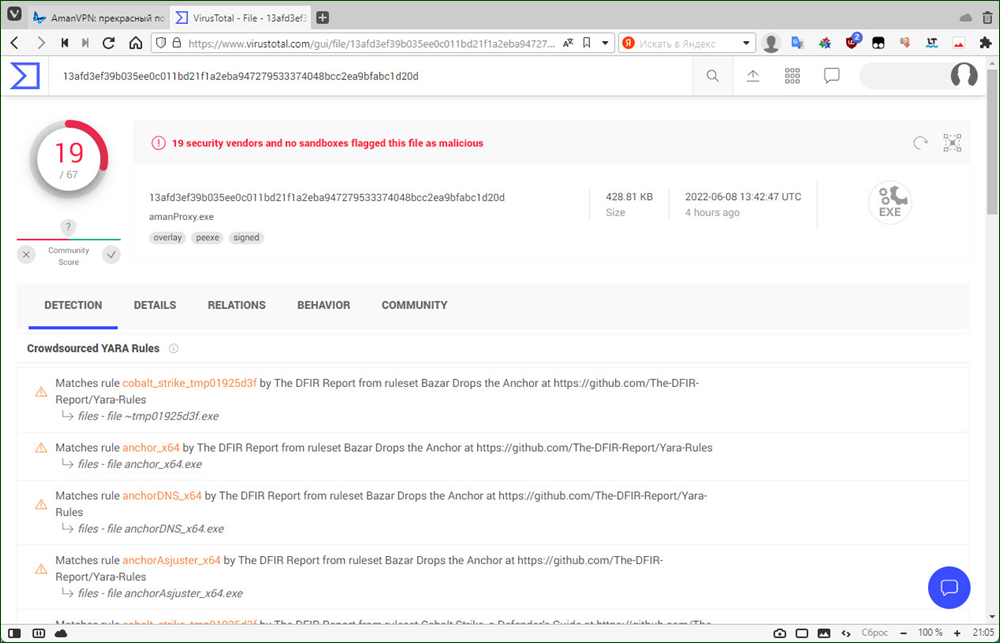Open the Google Translate extension
The image size is (1000, 643).
pos(797,43)
